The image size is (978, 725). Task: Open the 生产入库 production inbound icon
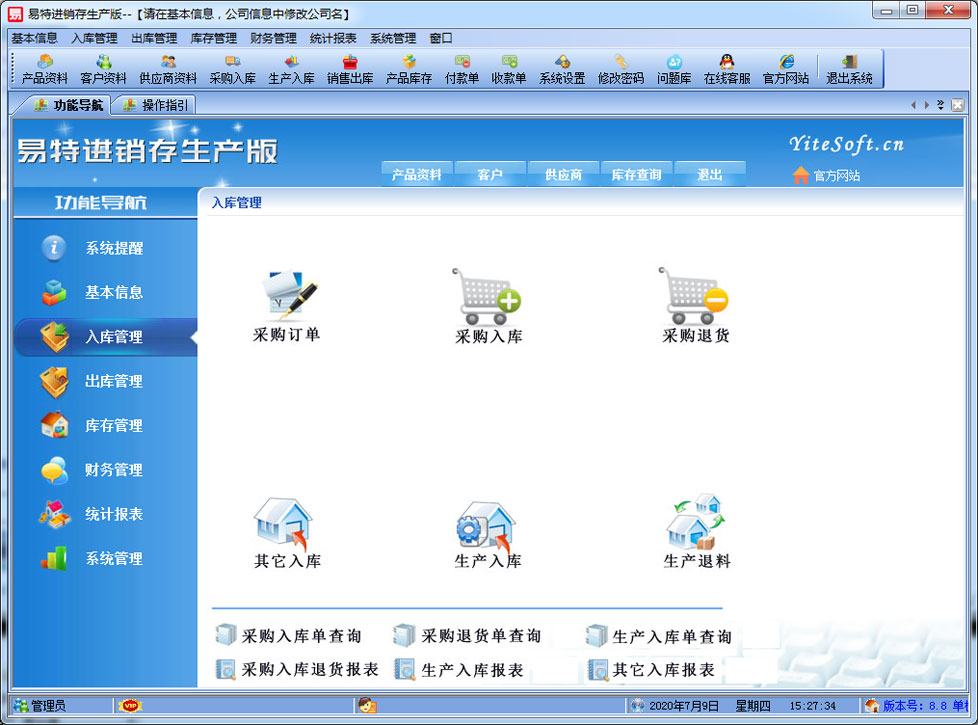click(488, 525)
